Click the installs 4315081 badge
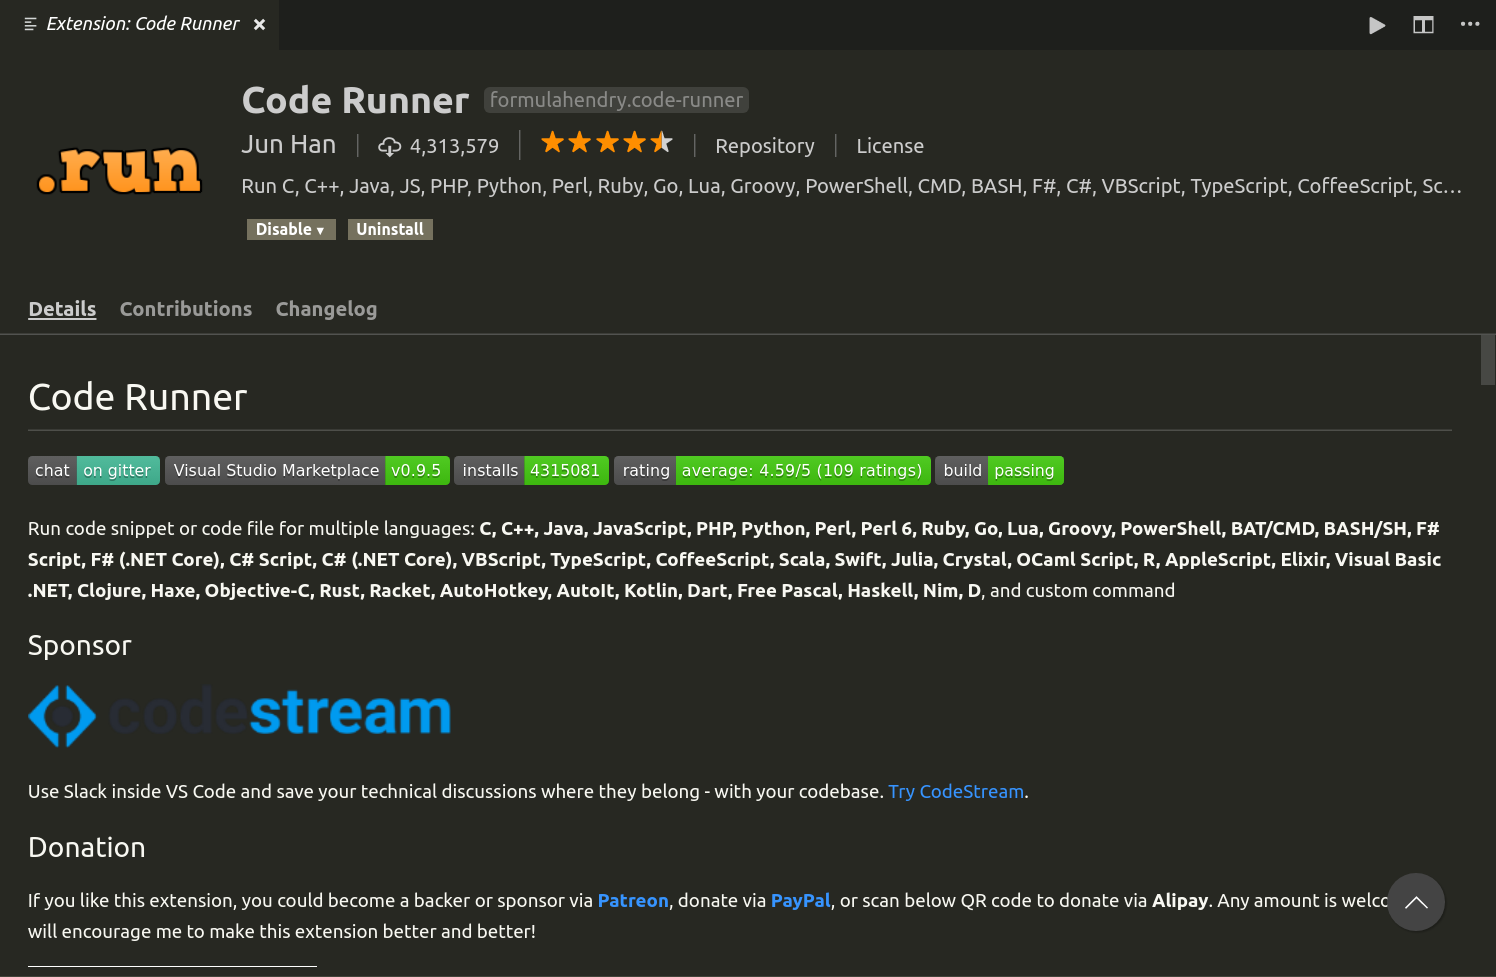Viewport: 1496px width, 977px height. (x=532, y=470)
